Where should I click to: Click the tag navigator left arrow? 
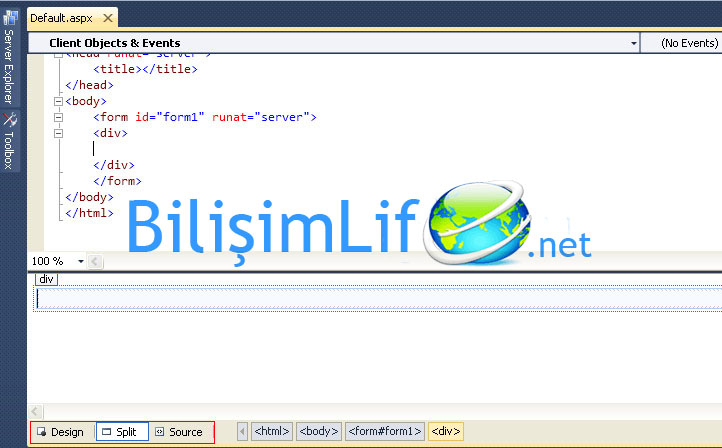(x=241, y=432)
